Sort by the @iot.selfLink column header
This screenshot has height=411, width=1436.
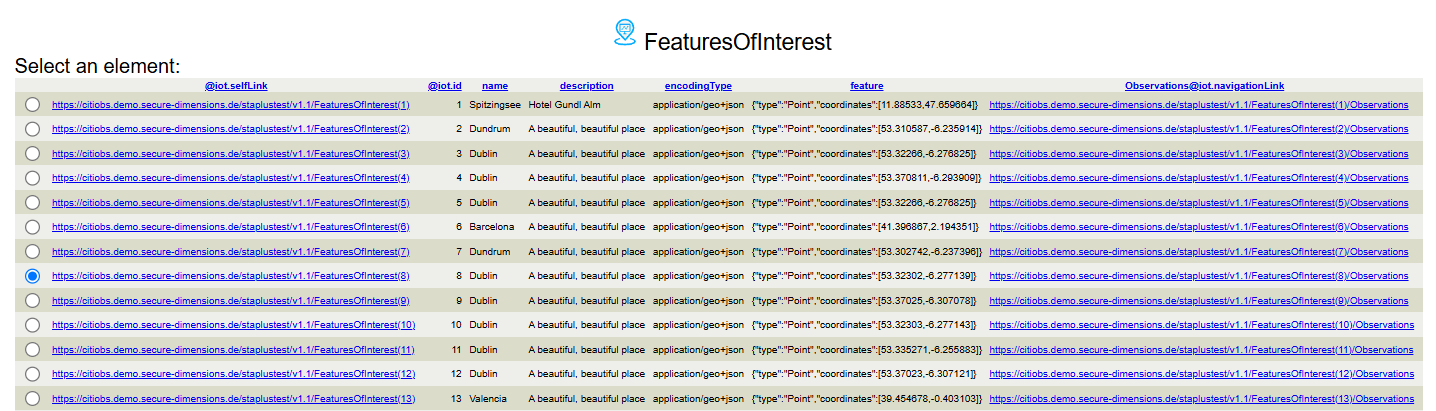(x=236, y=86)
